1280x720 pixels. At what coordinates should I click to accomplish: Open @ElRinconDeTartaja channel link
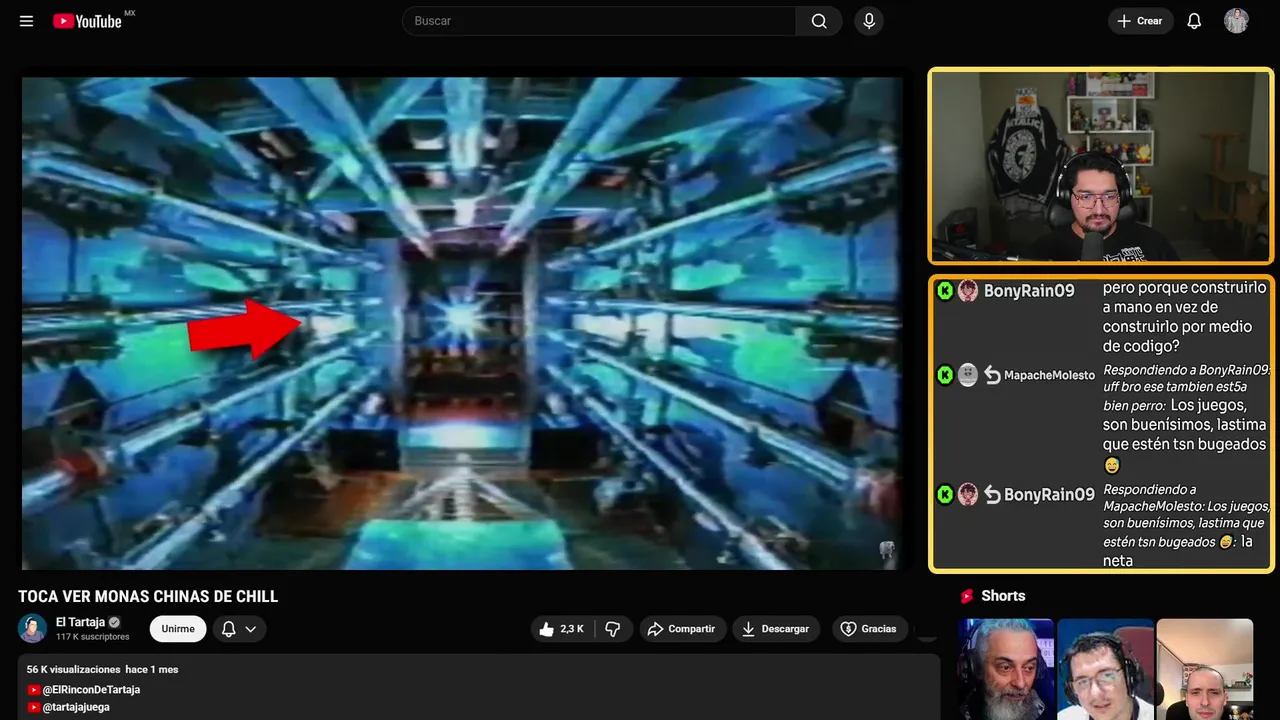(91, 690)
